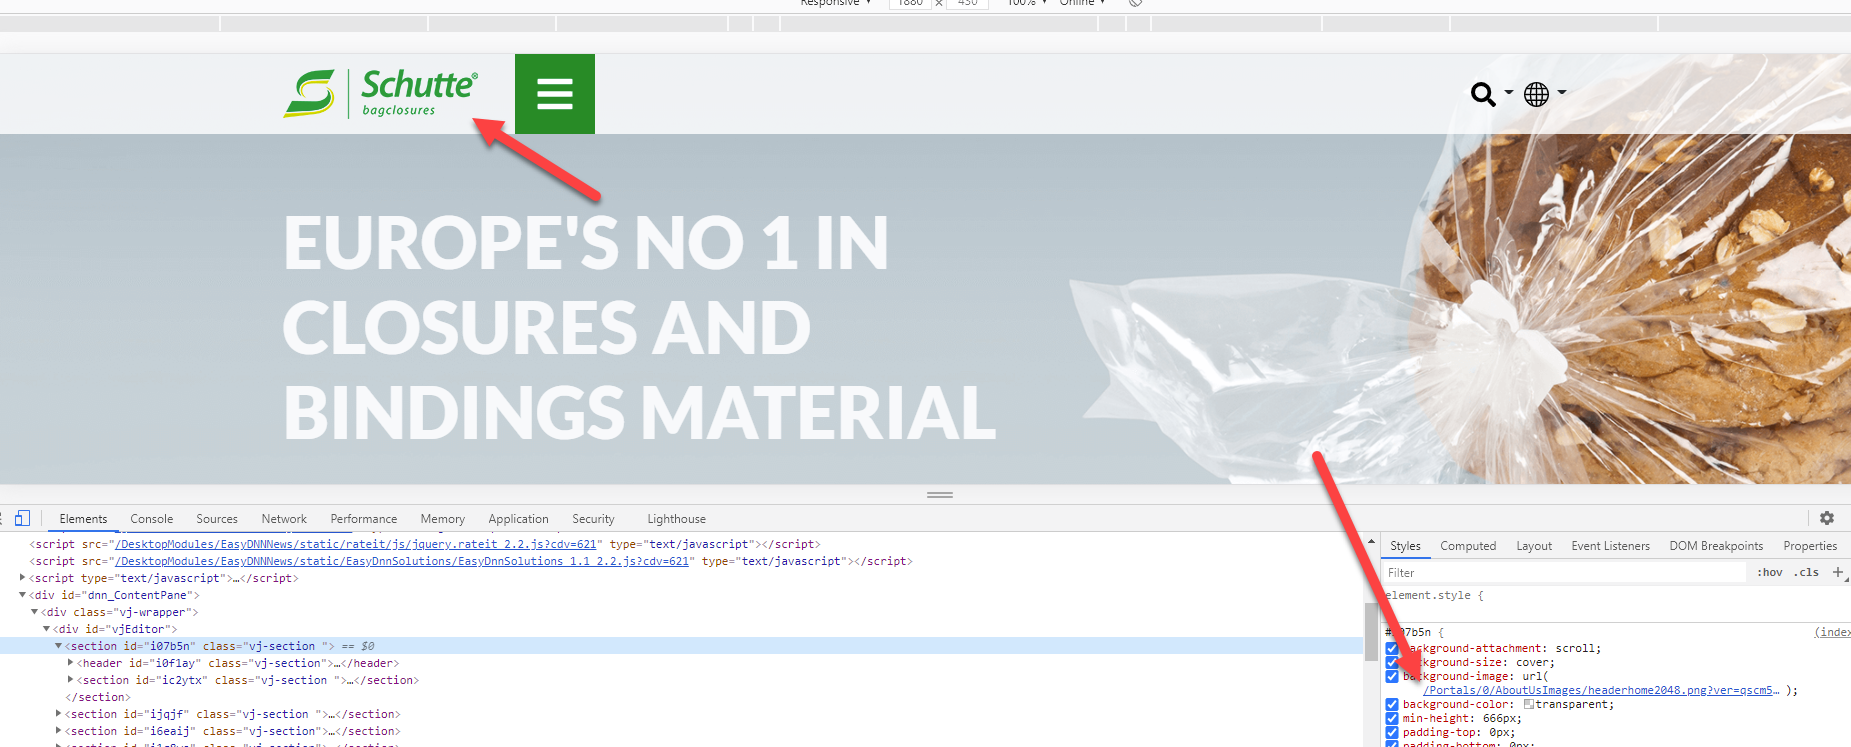Collapse the div vj-wrapper node
Viewport: 1851px width, 747px height.
coord(34,611)
